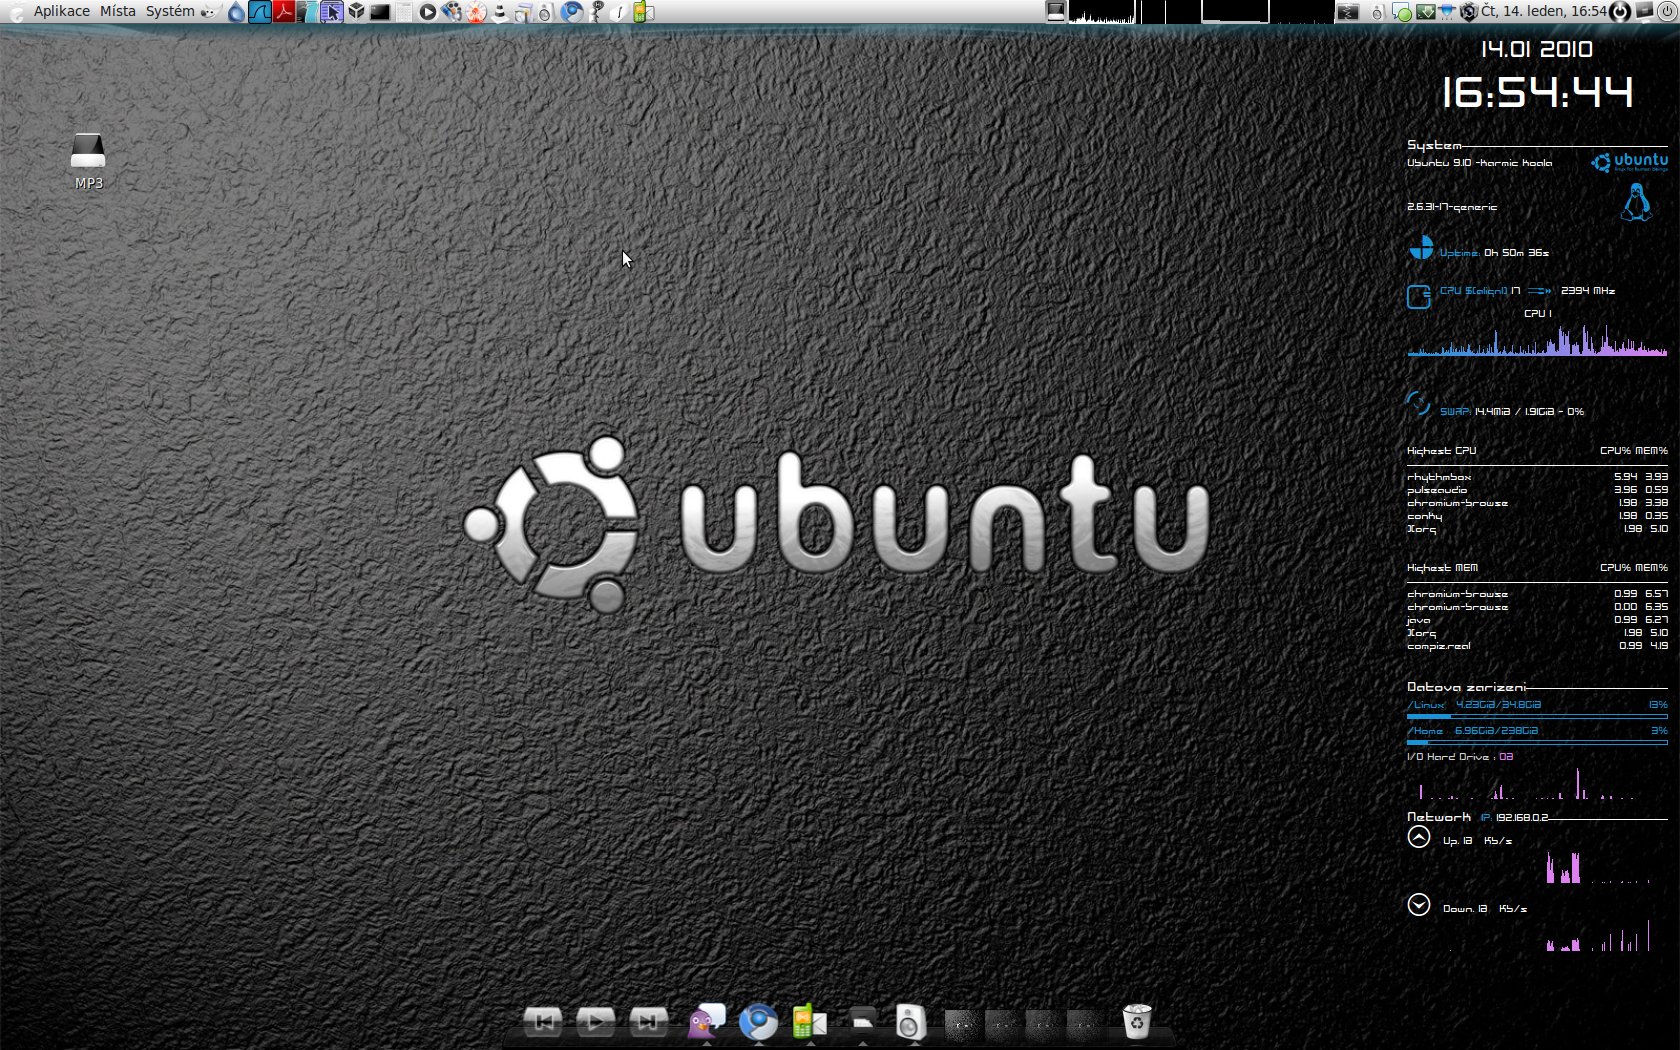Launch Chromium from the top panel
The image size is (1680, 1050).
pos(571,12)
